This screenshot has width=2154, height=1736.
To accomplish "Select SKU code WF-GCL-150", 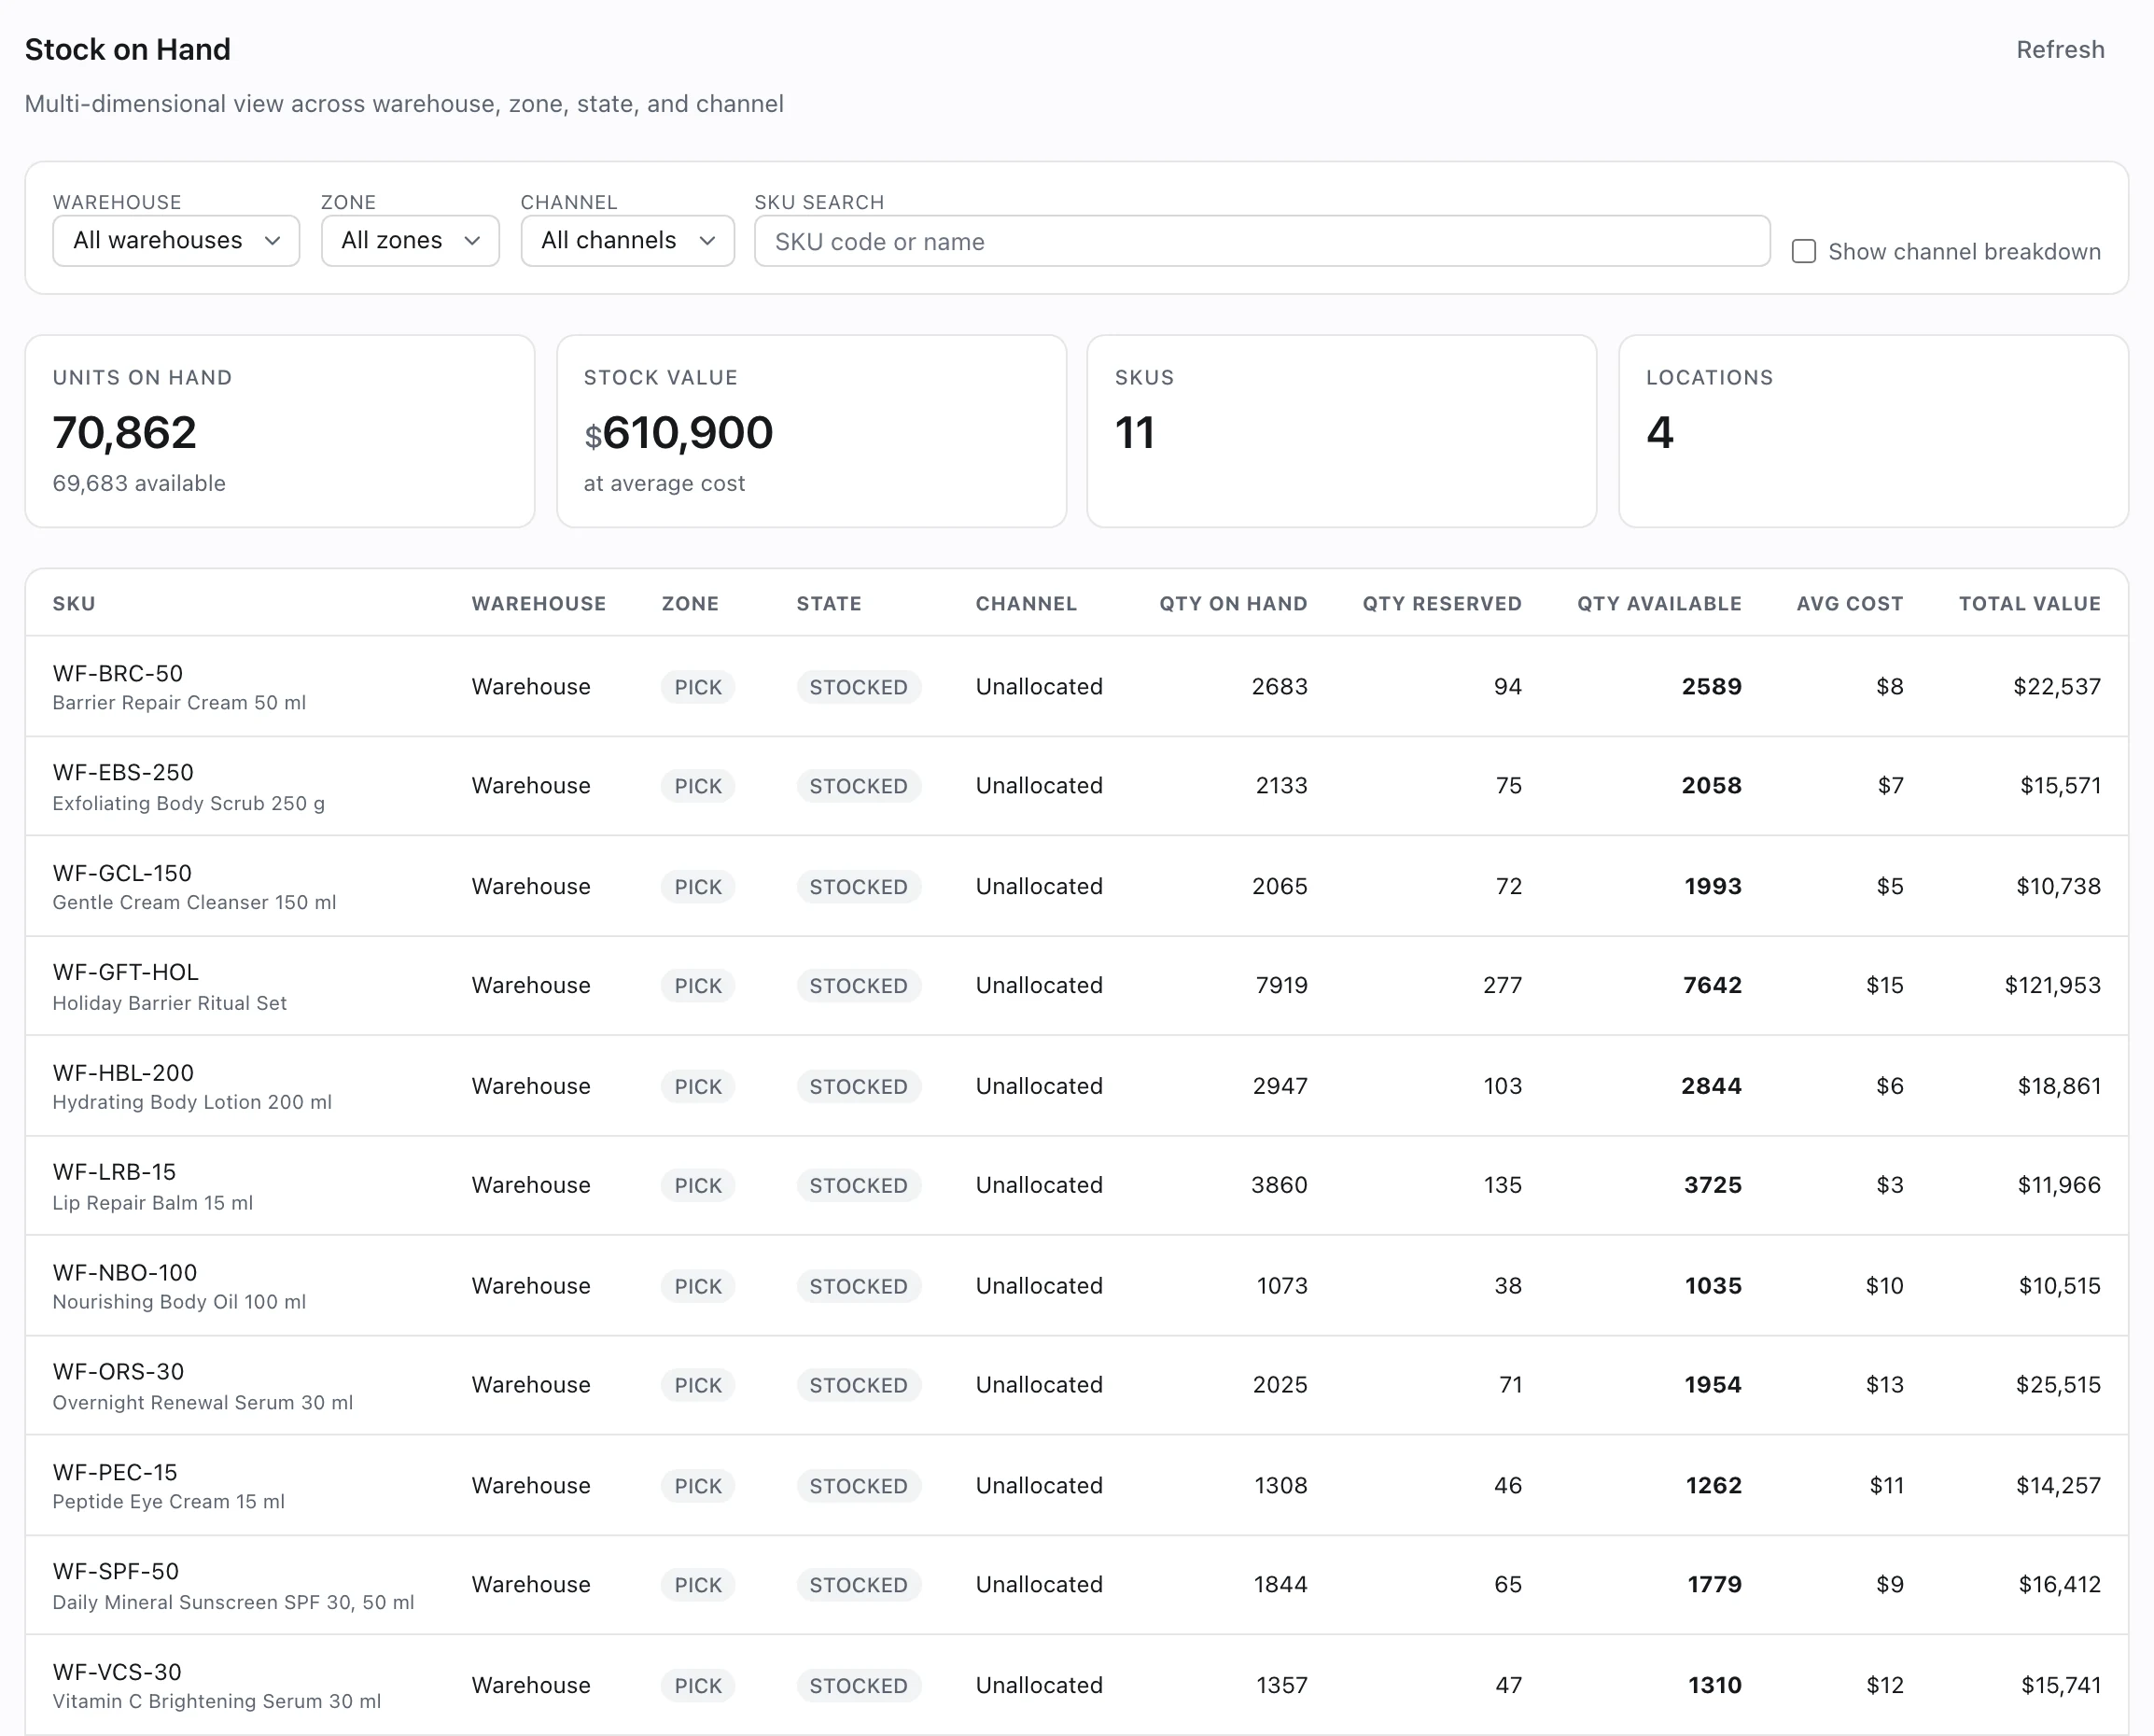I will (122, 873).
